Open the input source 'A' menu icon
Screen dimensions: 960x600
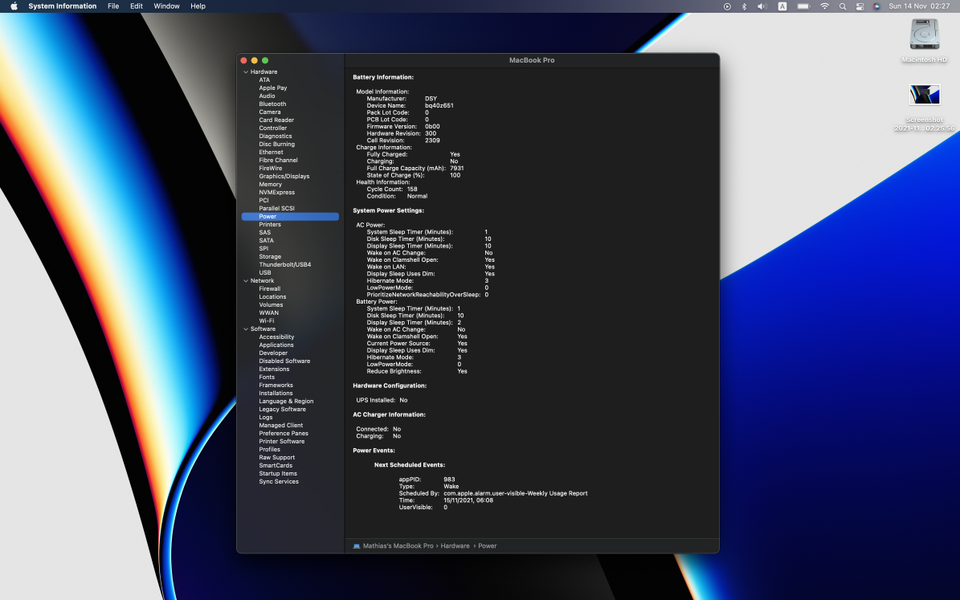[x=782, y=6]
